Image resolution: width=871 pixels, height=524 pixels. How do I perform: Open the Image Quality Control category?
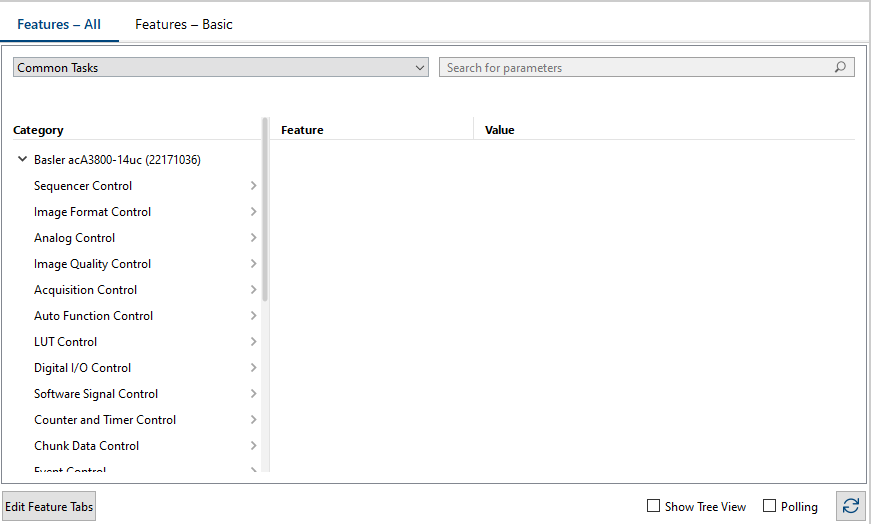[92, 264]
